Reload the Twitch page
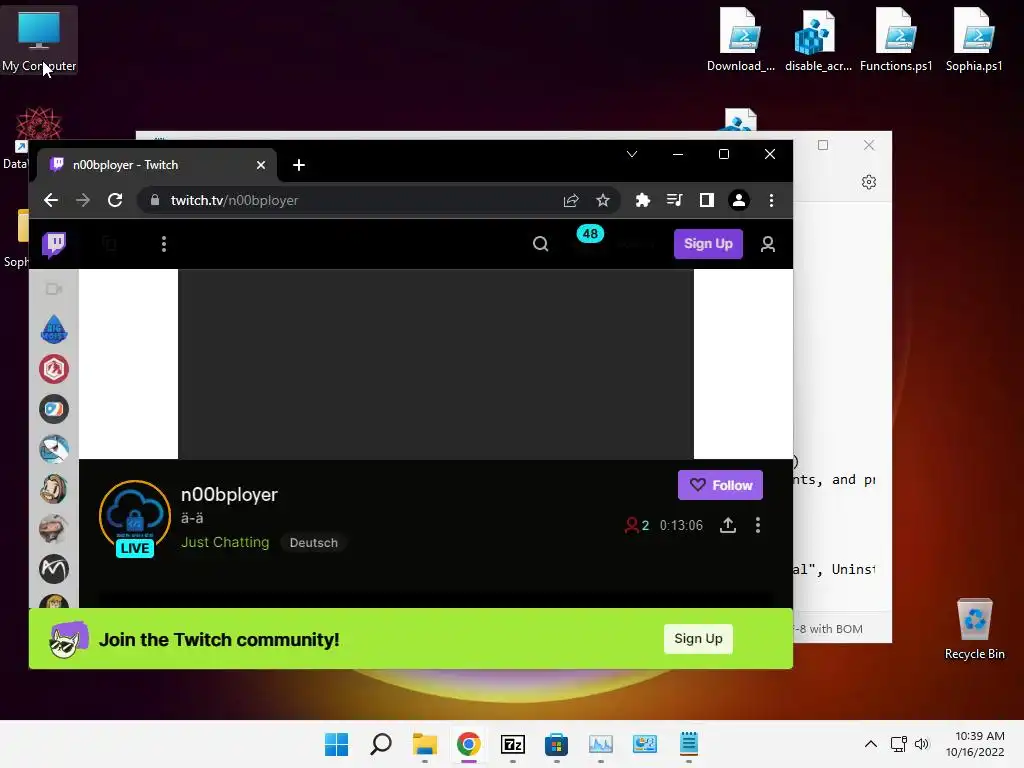The image size is (1024, 768). pos(115,200)
